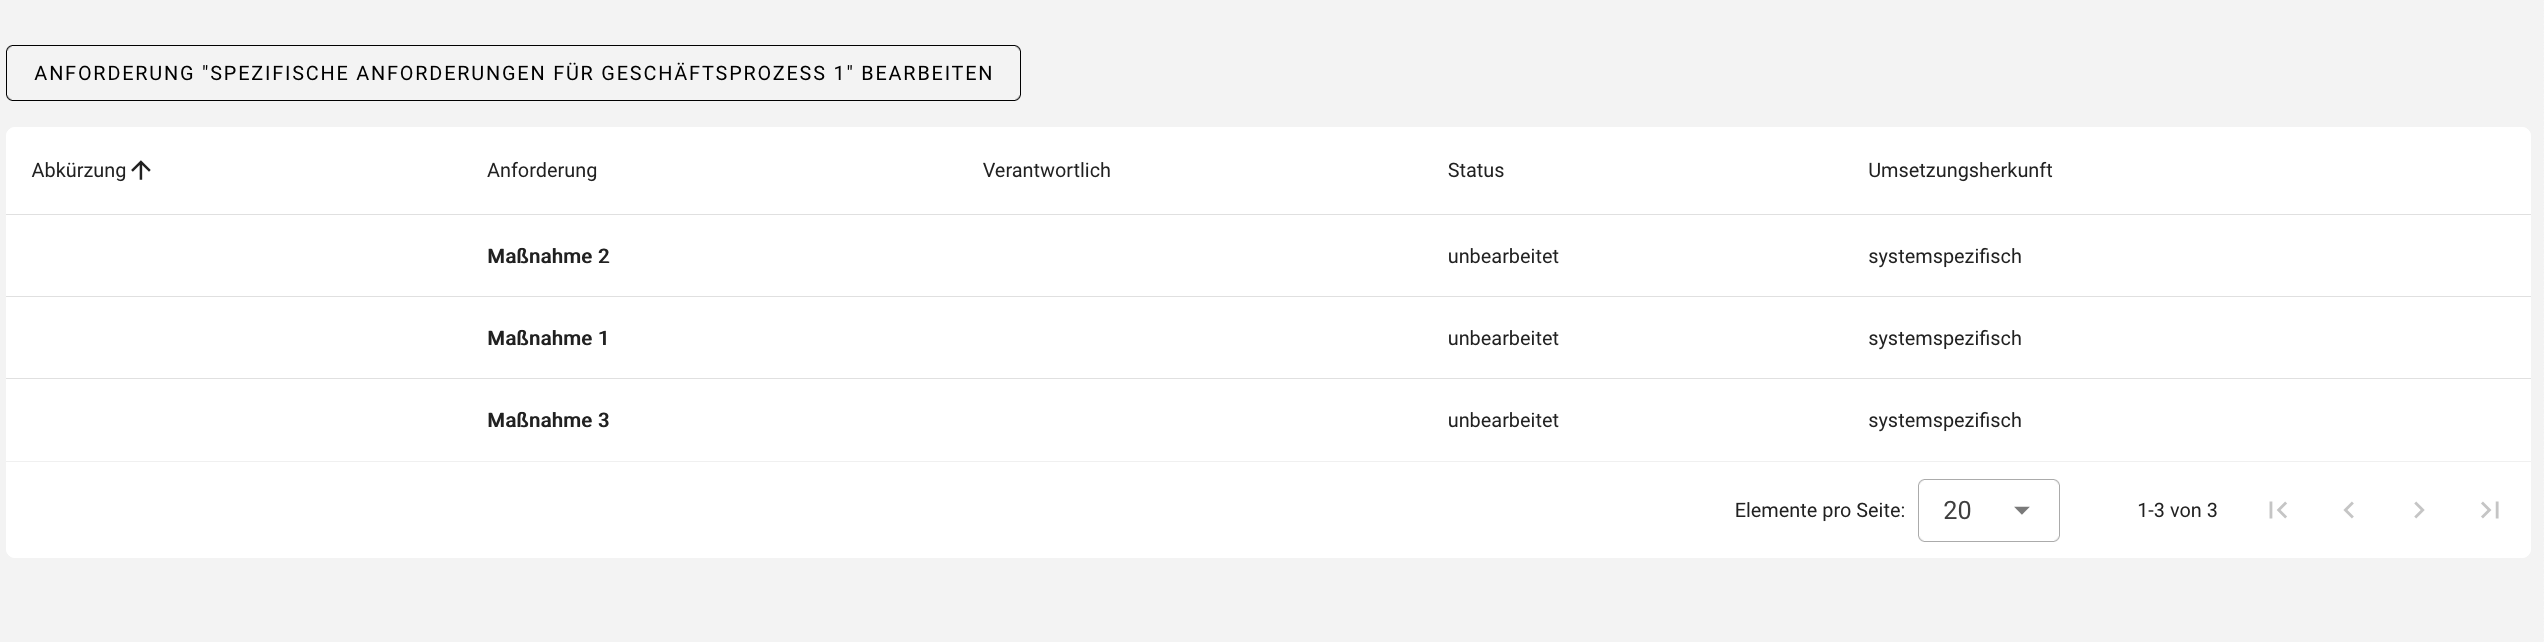Image resolution: width=2544 pixels, height=642 pixels.
Task: Sort by the Status column header
Action: coord(1475,170)
